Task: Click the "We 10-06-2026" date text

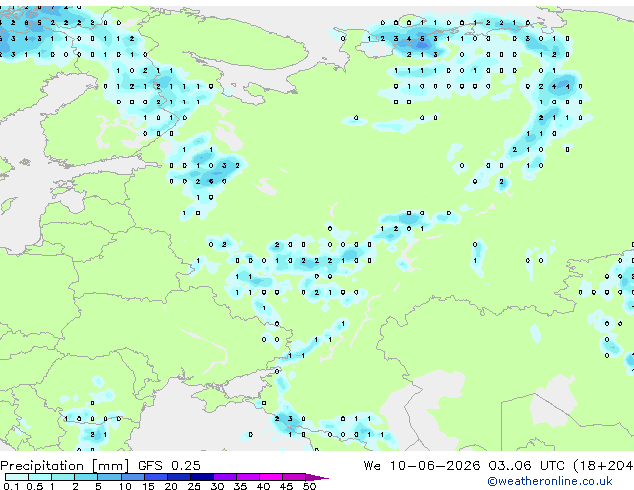Action: coord(422,466)
